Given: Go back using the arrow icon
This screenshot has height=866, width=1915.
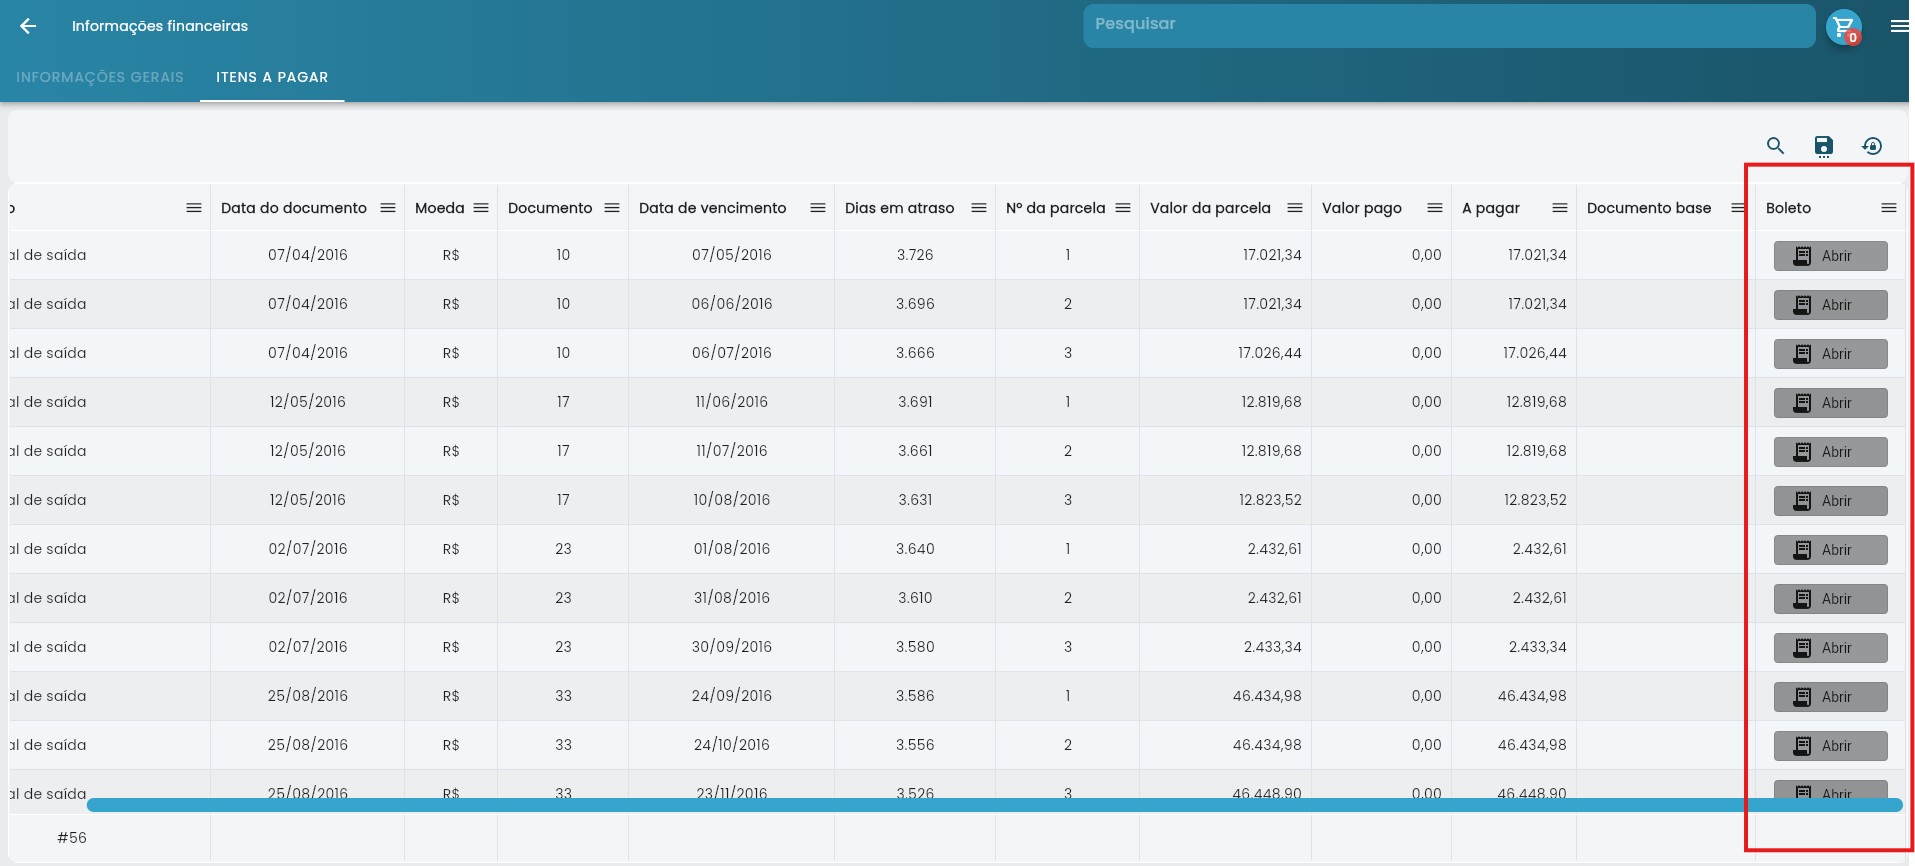Looking at the screenshot, I should click(28, 26).
